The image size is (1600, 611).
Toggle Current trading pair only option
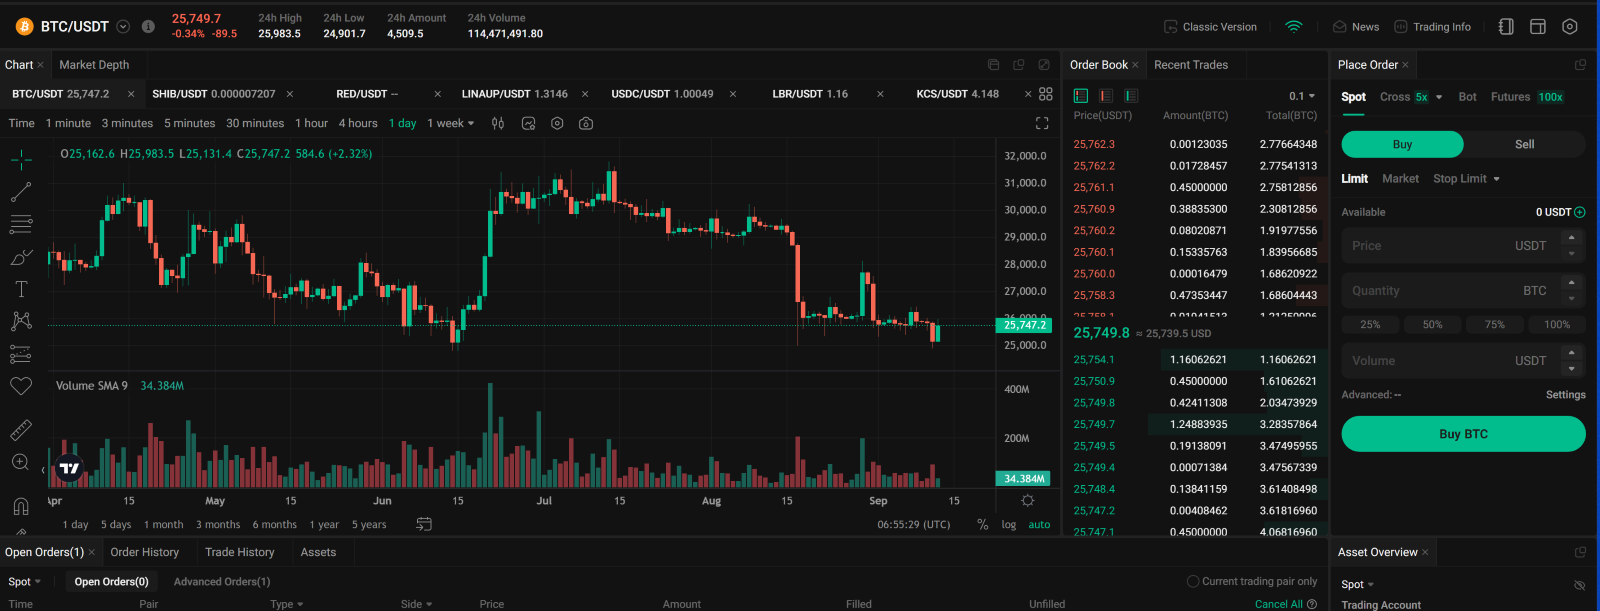1252,581
